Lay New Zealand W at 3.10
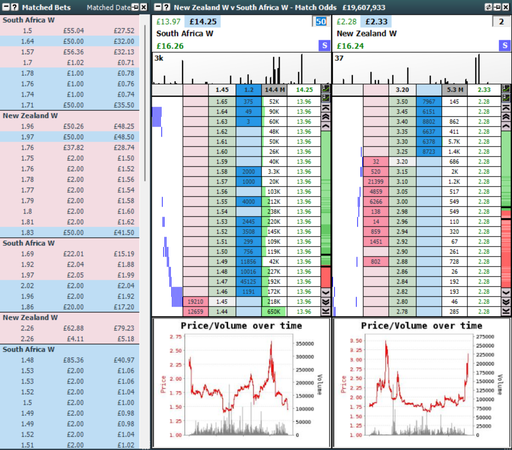The width and height of the screenshot is (512, 450). [376, 182]
